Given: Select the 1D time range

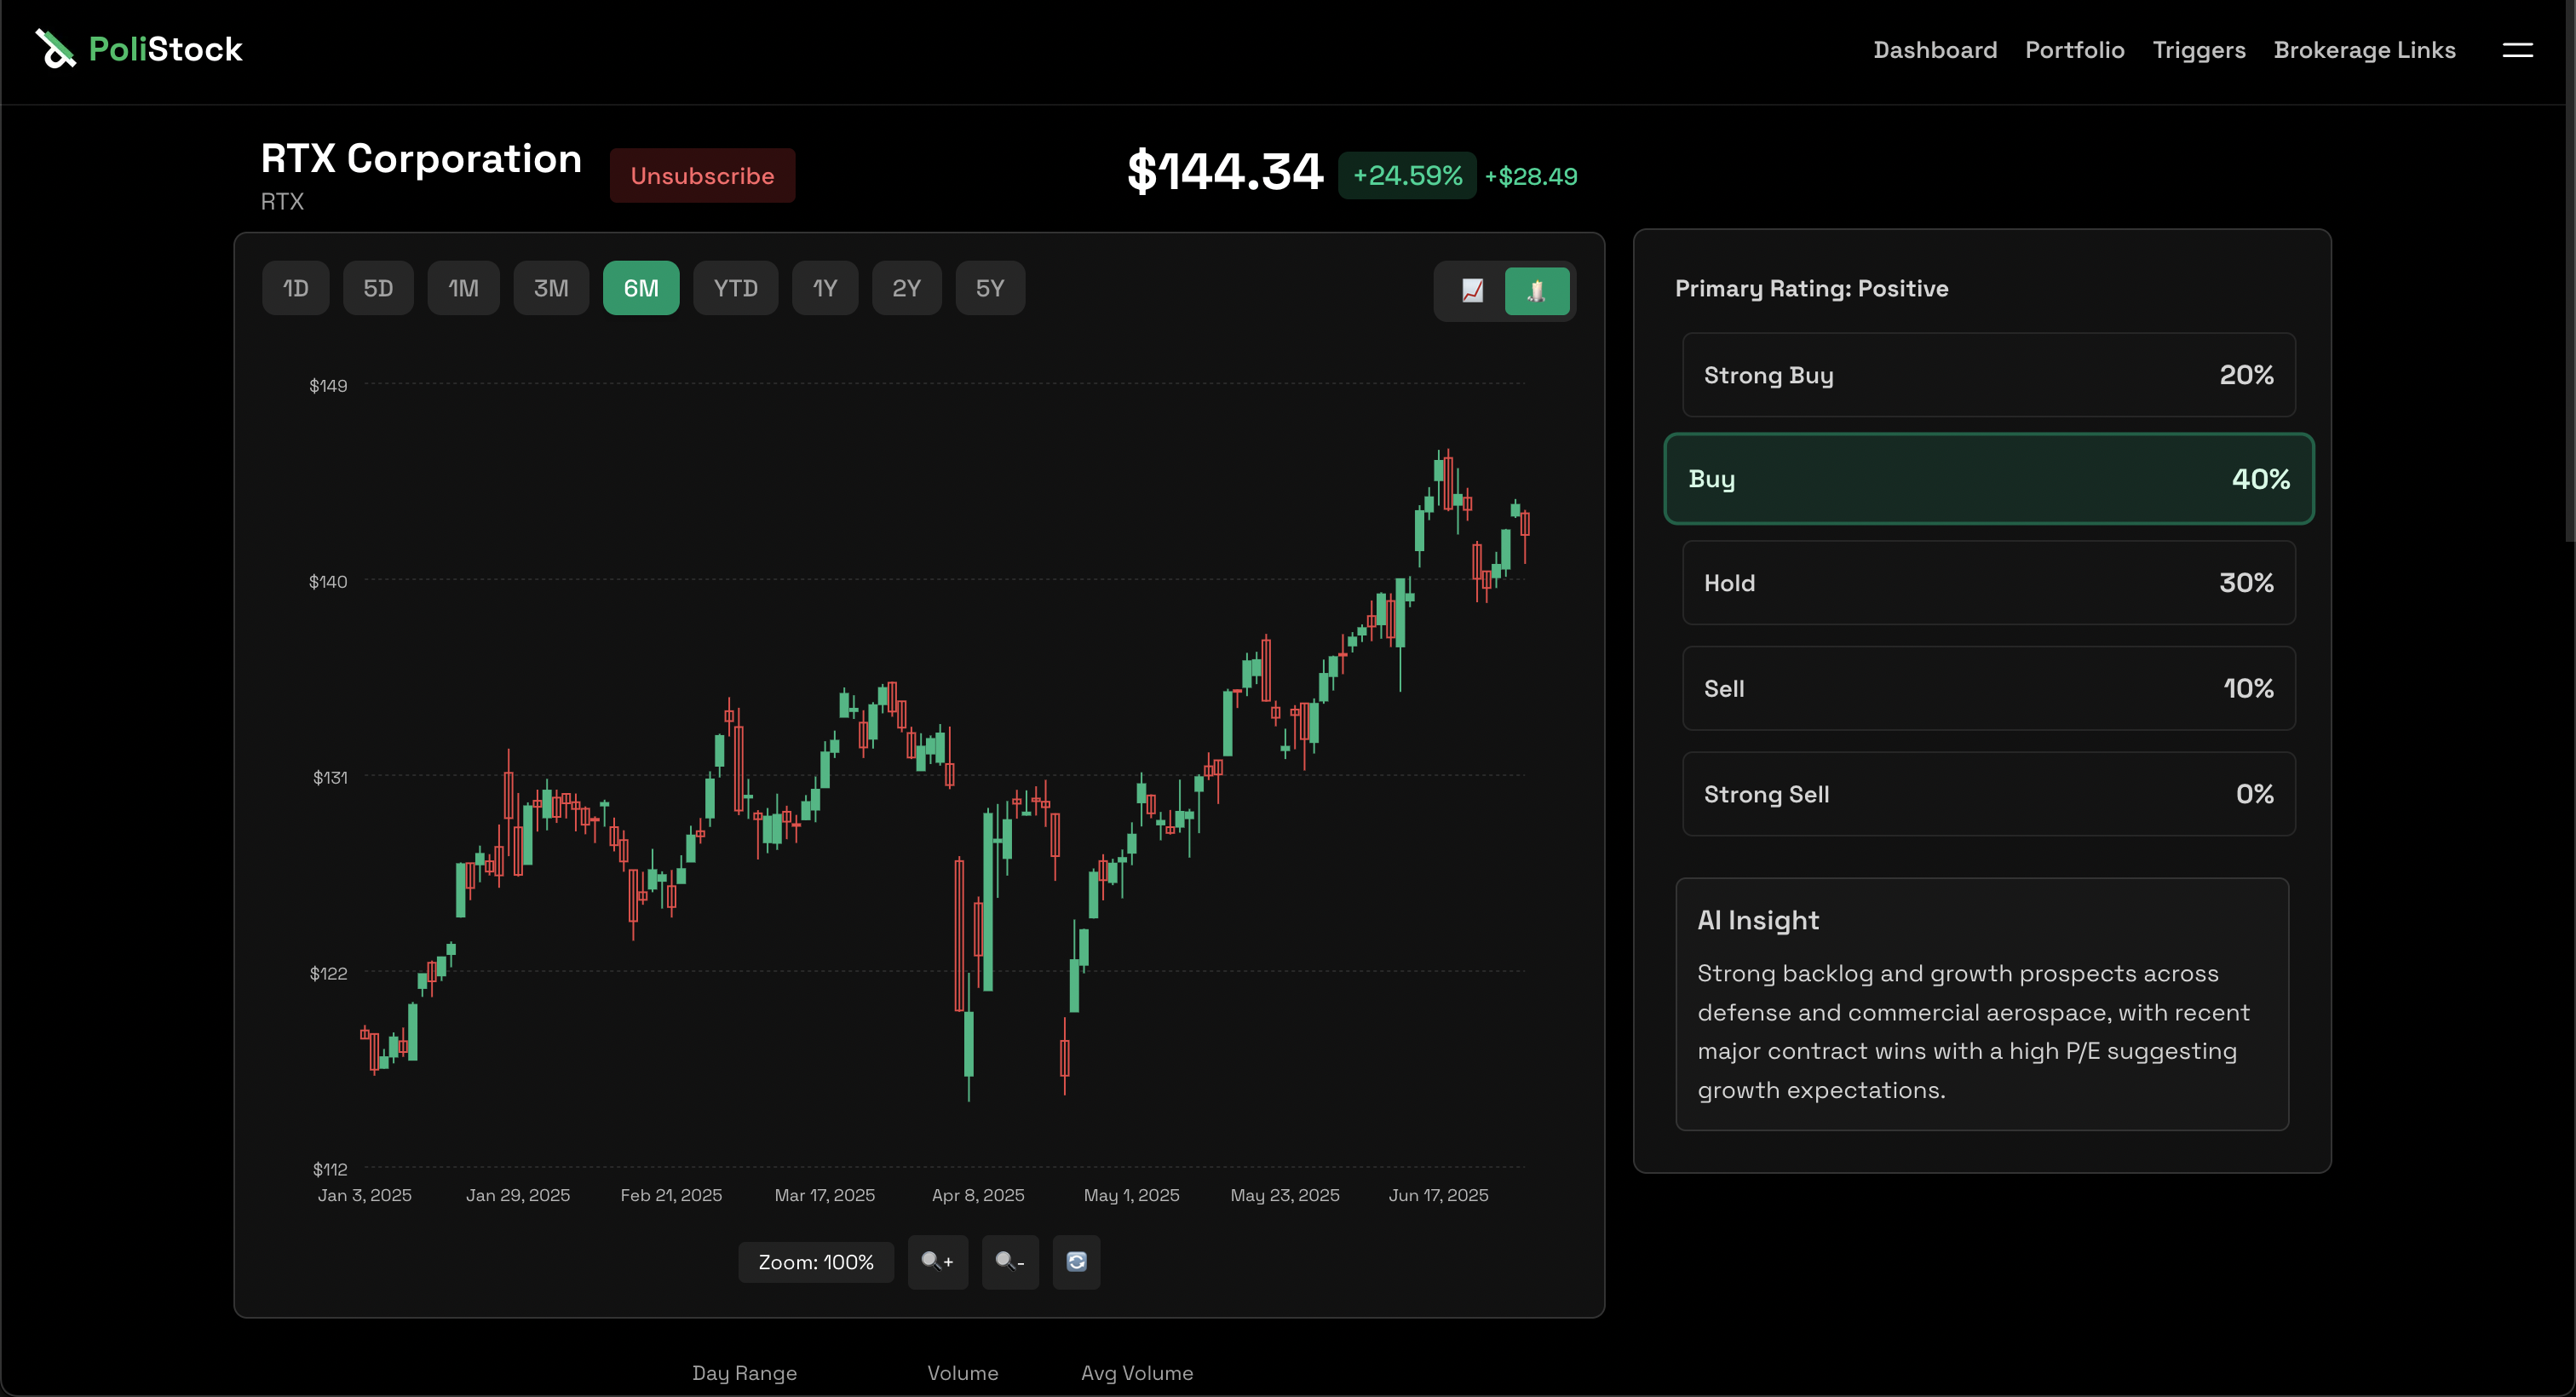Looking at the screenshot, I should [x=295, y=288].
